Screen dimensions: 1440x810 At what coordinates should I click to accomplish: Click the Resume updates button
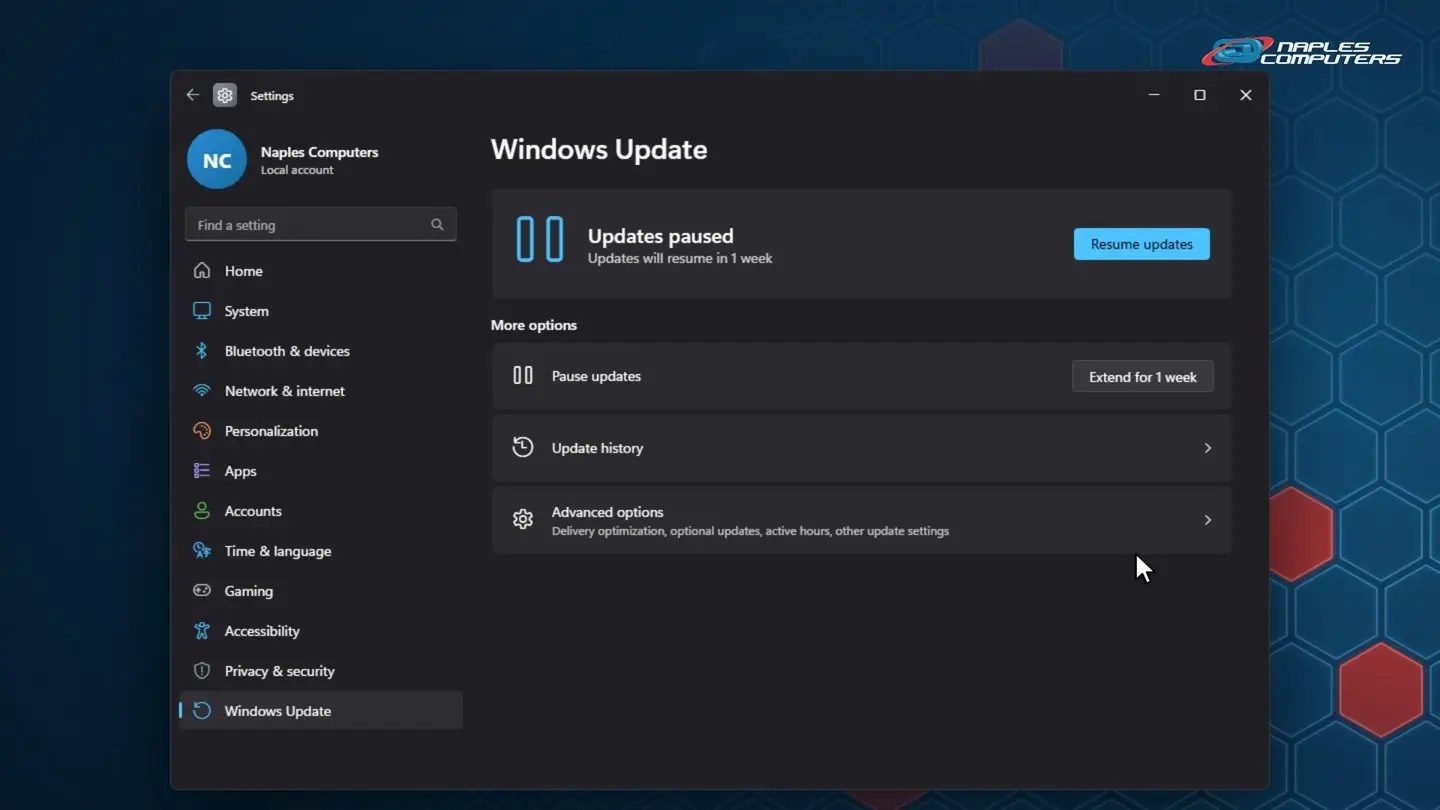1142,244
